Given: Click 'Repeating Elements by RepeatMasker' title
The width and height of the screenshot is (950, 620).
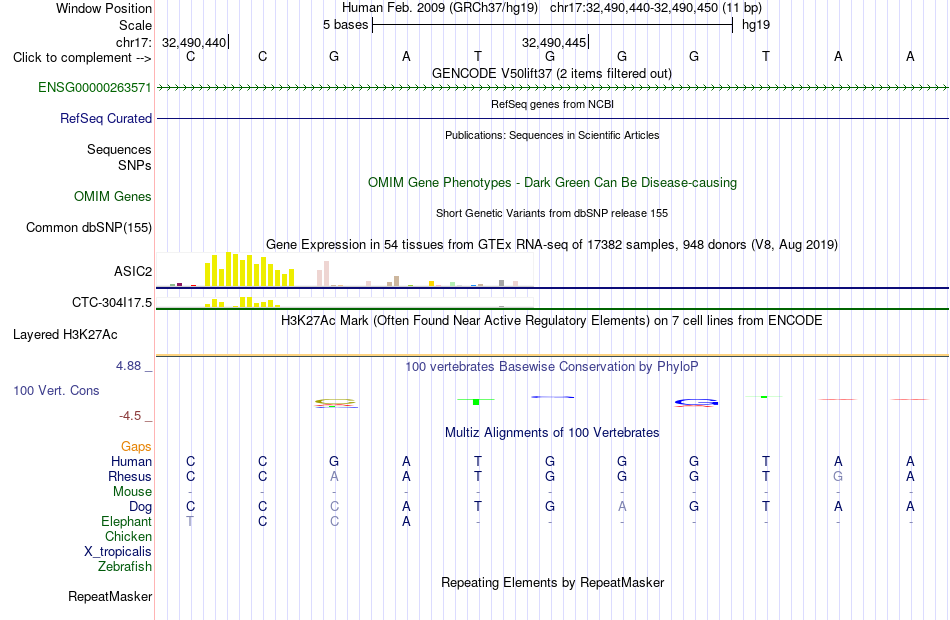Looking at the screenshot, I should [552, 582].
